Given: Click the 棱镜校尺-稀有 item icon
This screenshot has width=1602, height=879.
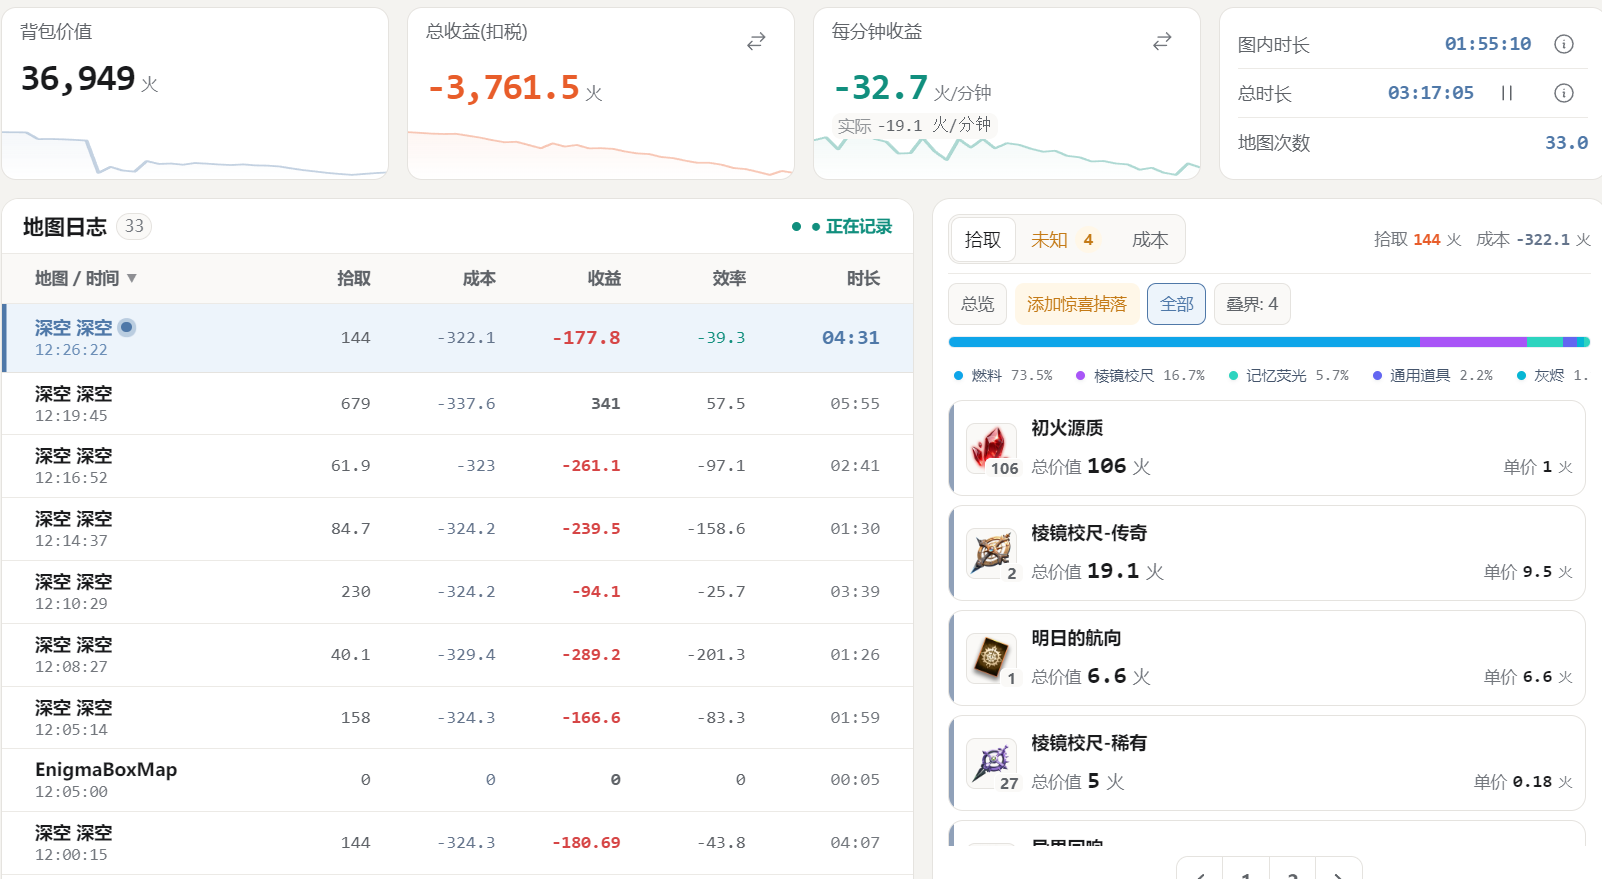Looking at the screenshot, I should (x=991, y=763).
